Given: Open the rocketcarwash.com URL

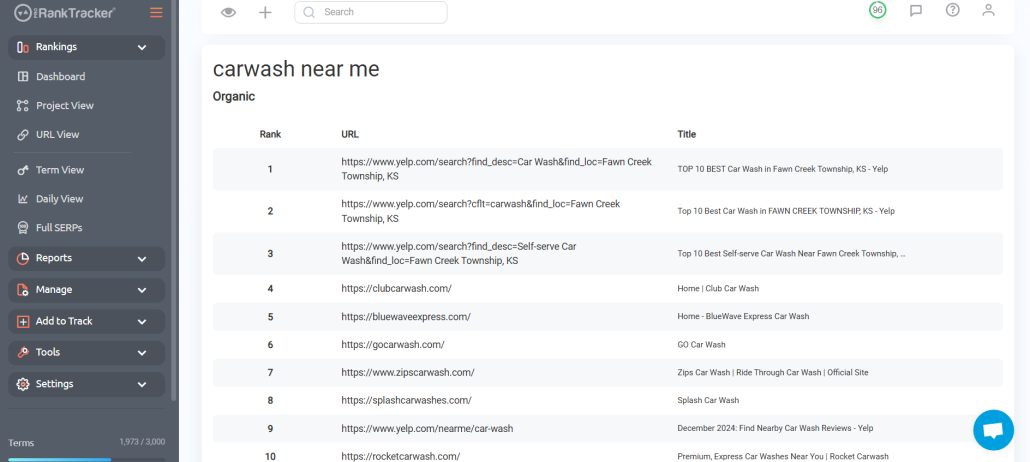Looking at the screenshot, I should click(400, 457).
